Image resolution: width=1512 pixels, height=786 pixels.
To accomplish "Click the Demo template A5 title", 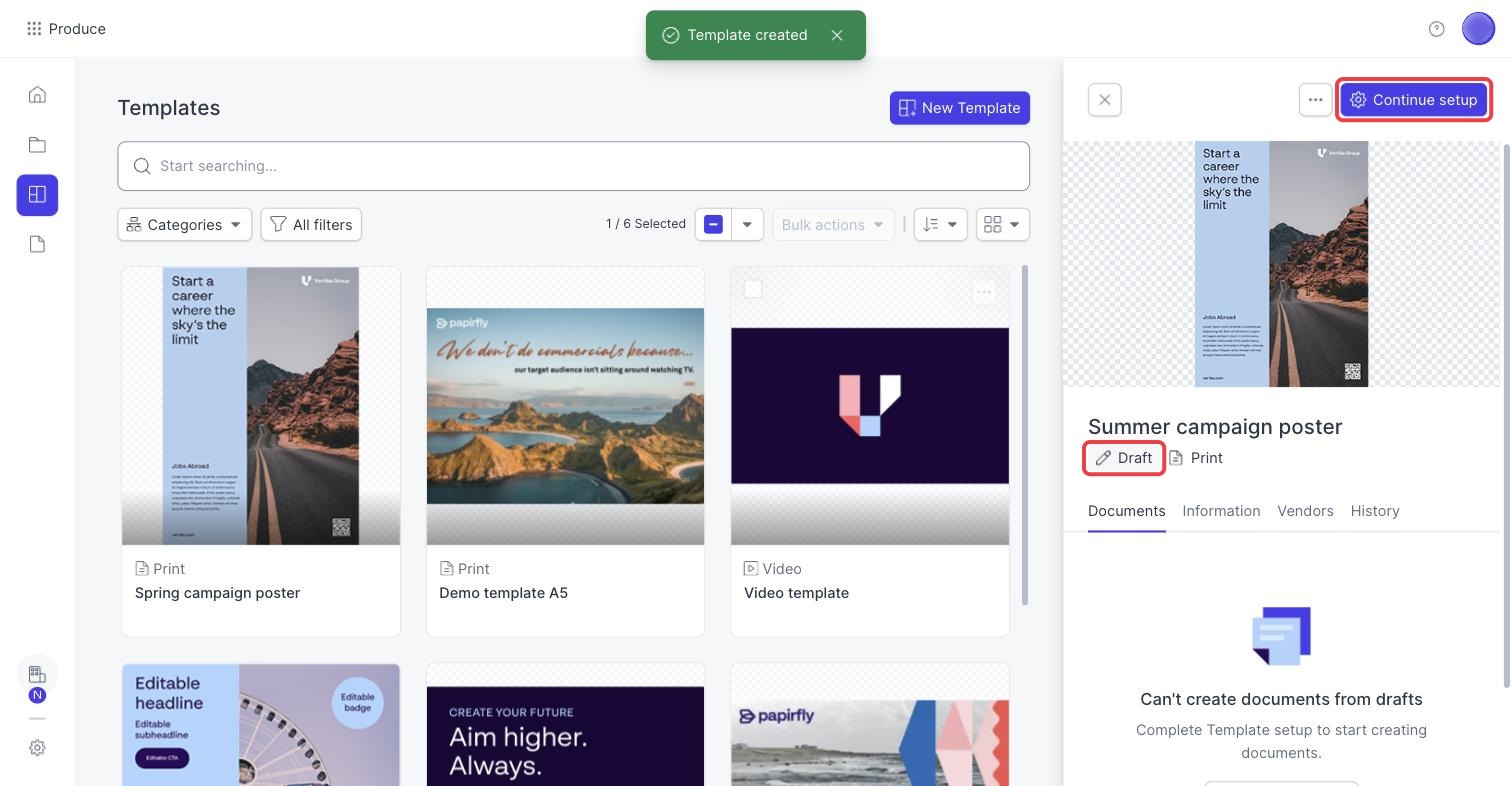I will [x=504, y=593].
